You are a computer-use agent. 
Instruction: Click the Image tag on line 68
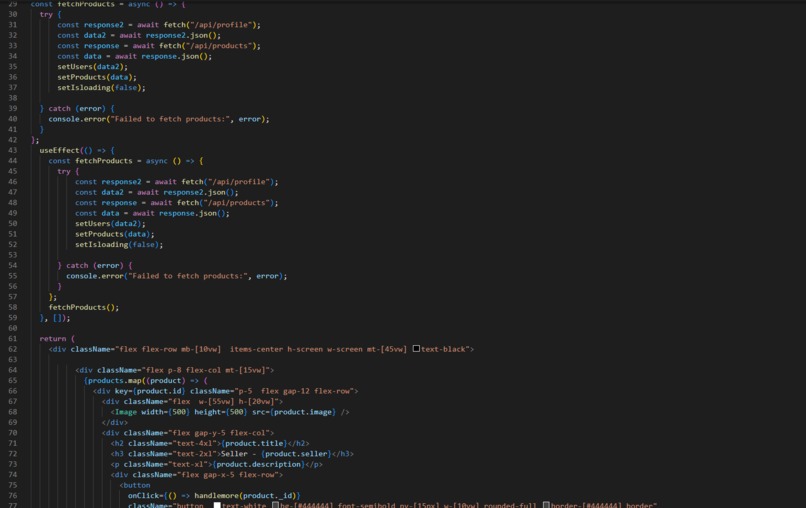tap(126, 412)
